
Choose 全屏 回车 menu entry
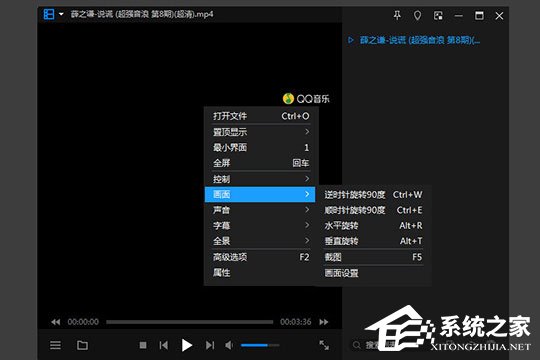pos(261,163)
